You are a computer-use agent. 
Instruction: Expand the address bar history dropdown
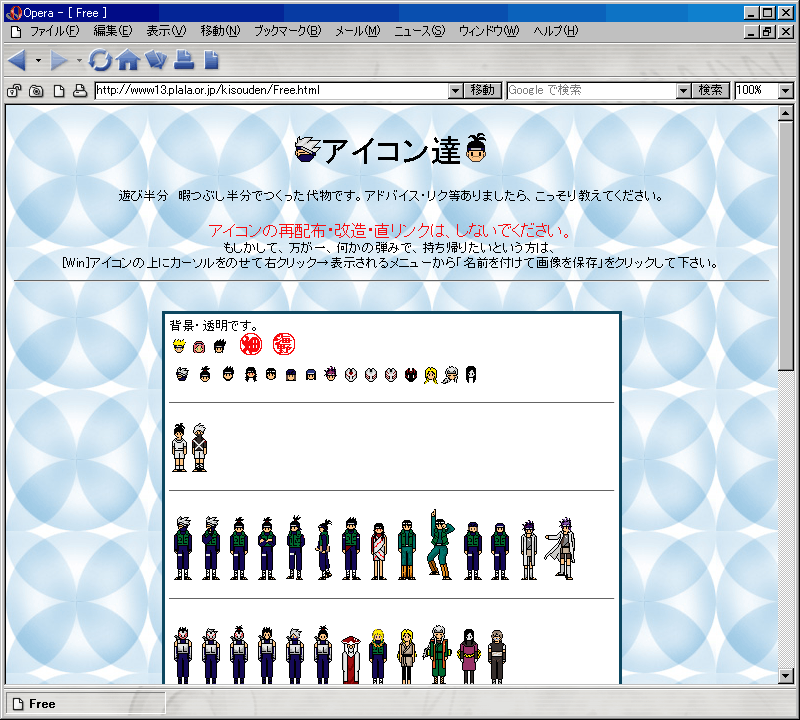click(456, 91)
